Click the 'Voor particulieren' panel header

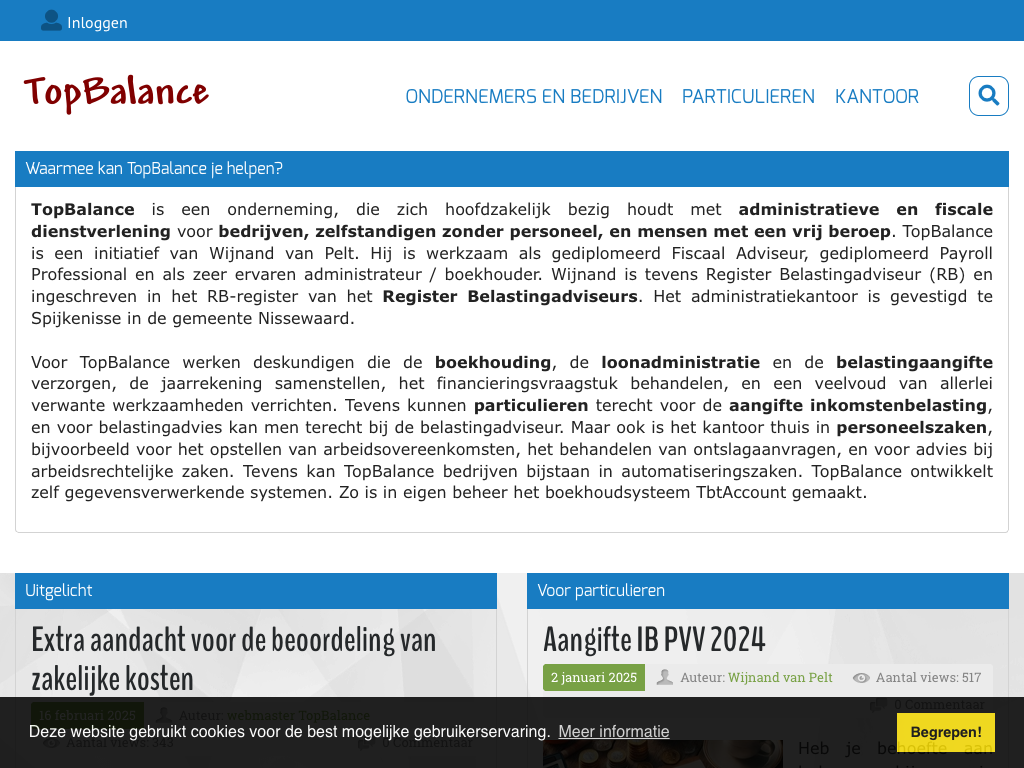pos(768,591)
